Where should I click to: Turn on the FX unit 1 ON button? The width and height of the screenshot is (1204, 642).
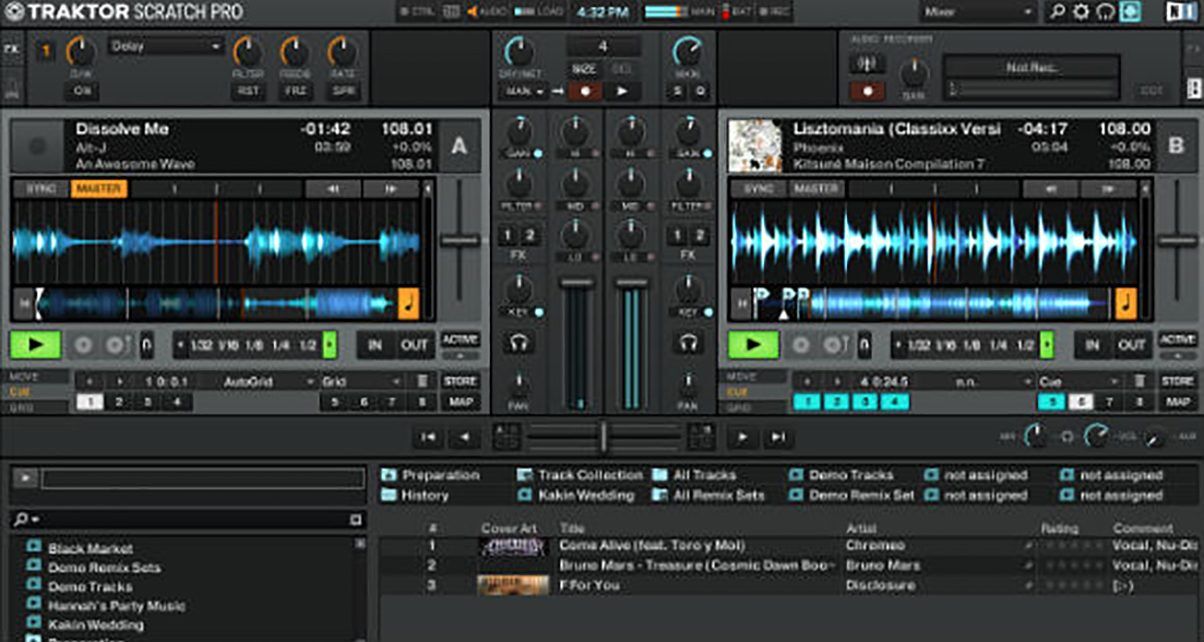point(80,91)
